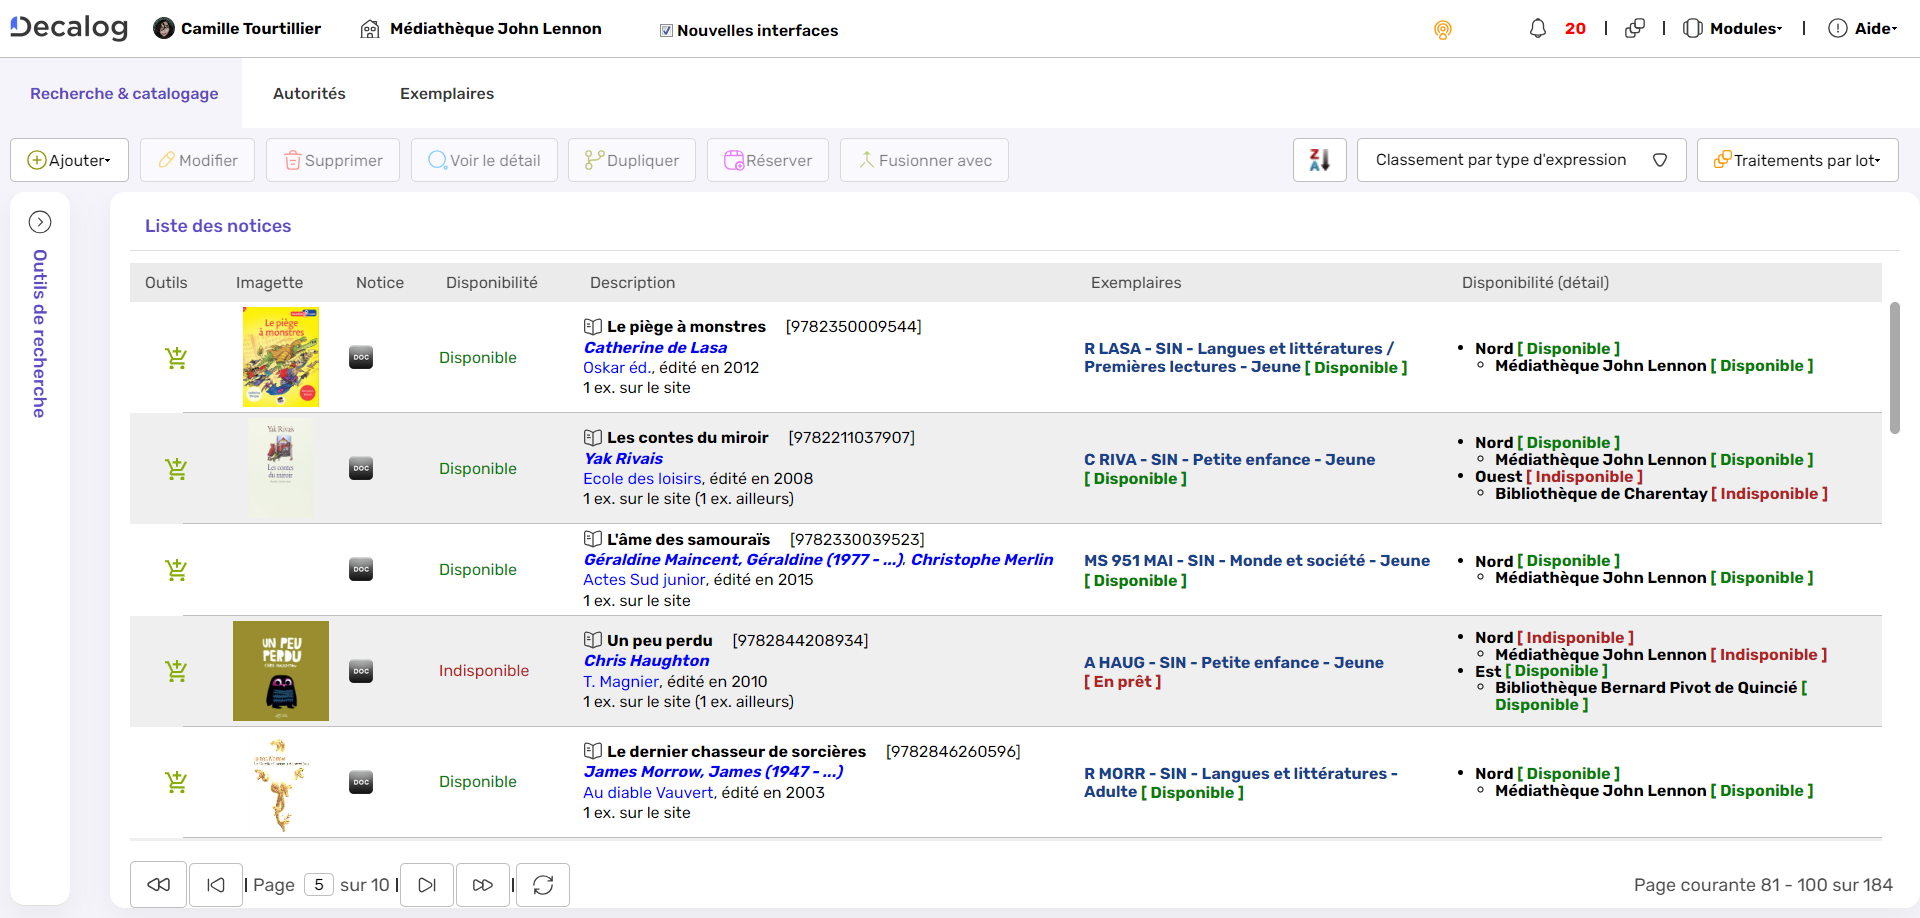Click the 'Modifier' button
Screen dimensions: 1920x918
pos(197,159)
